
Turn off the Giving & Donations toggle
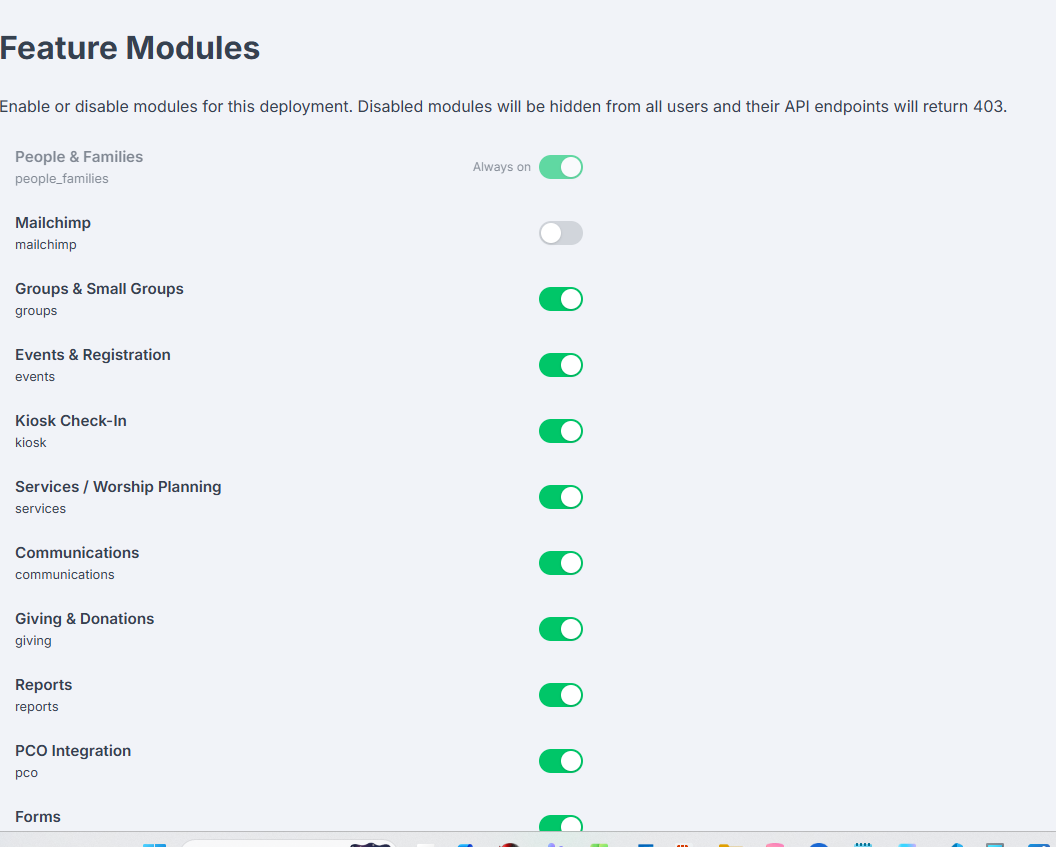560,629
